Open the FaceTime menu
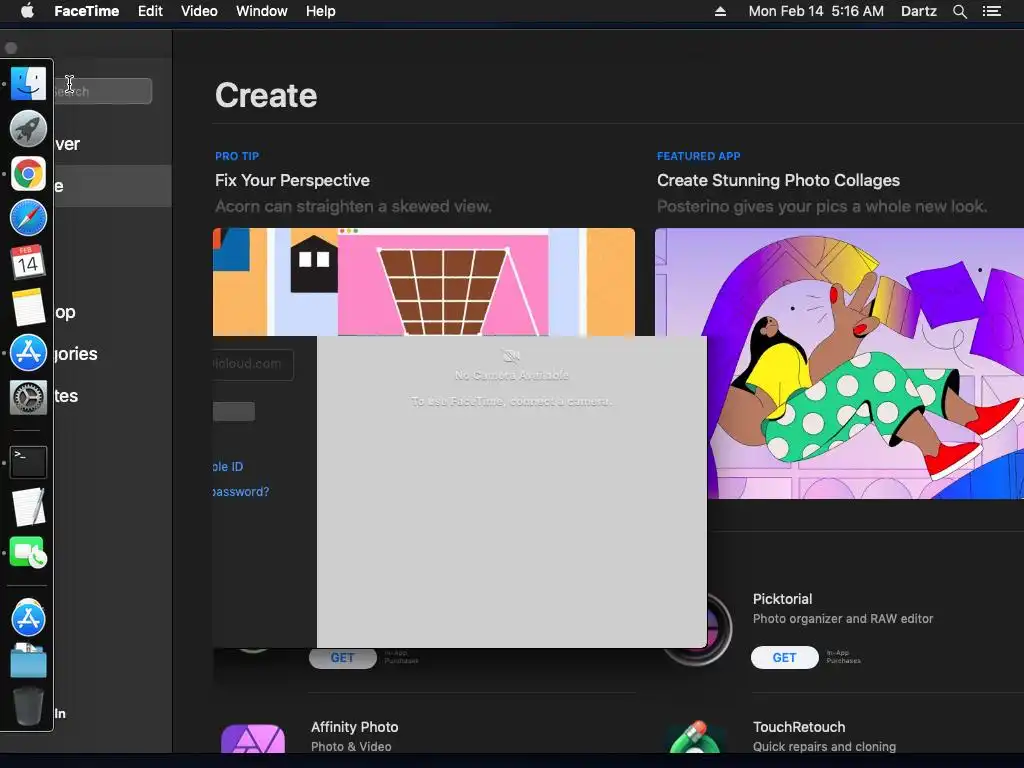1024x768 pixels. point(86,11)
